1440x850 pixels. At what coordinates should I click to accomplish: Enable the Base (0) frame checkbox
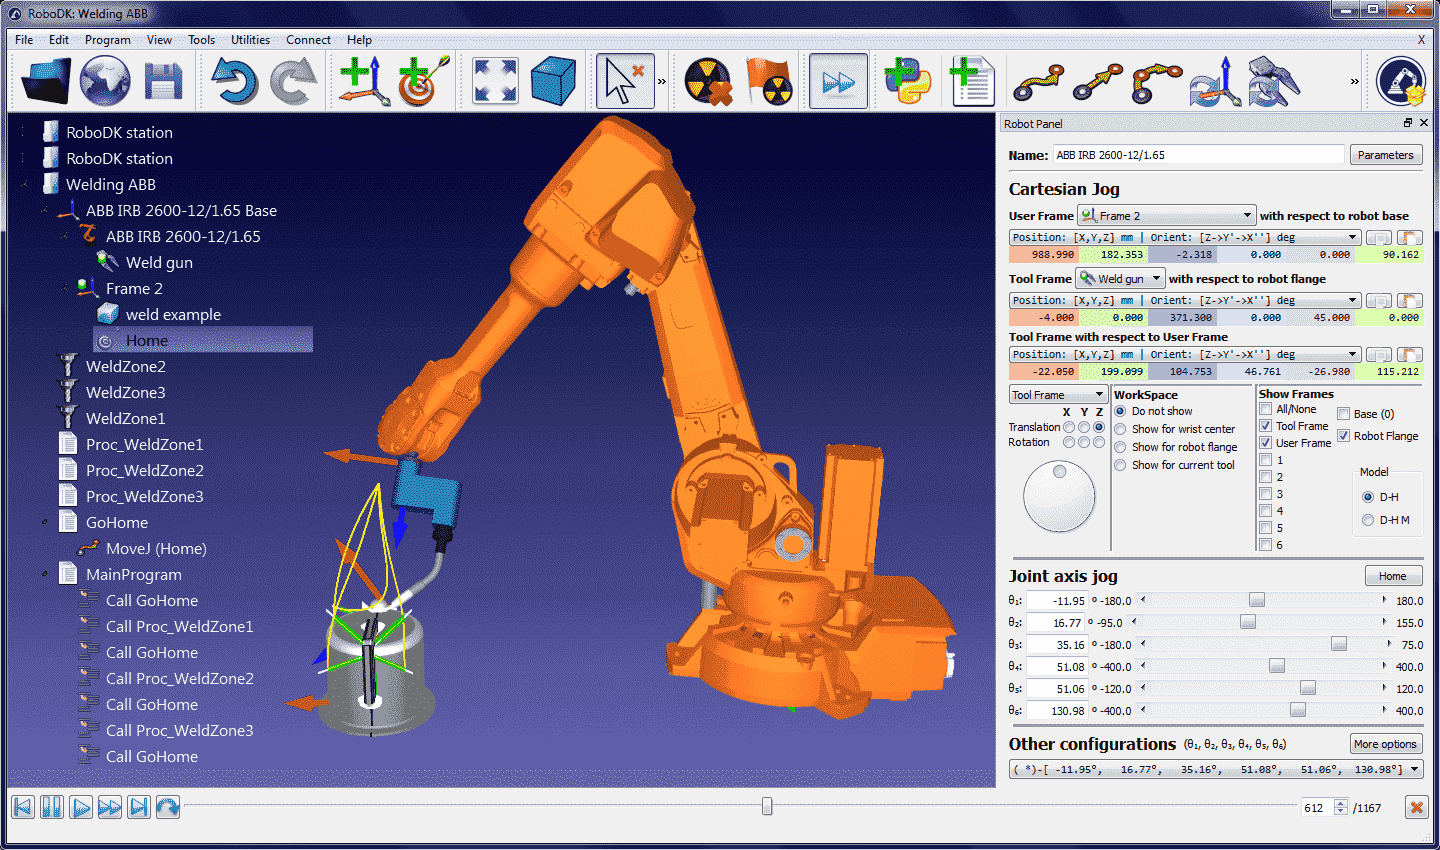click(x=1344, y=414)
